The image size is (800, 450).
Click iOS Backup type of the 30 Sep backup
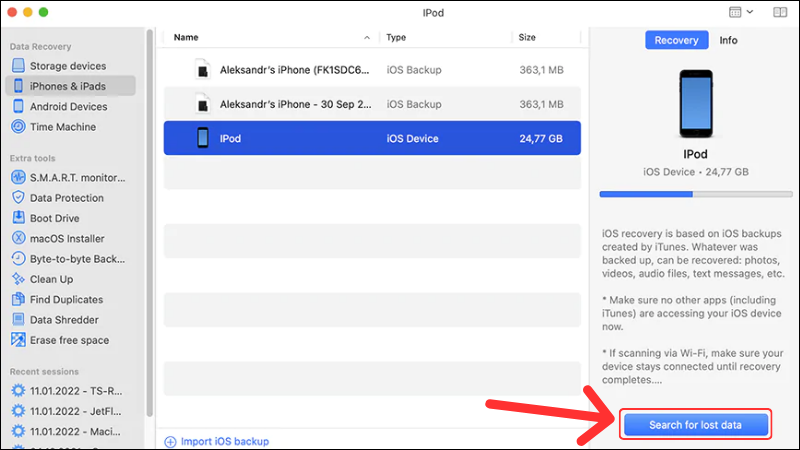[x=414, y=104]
